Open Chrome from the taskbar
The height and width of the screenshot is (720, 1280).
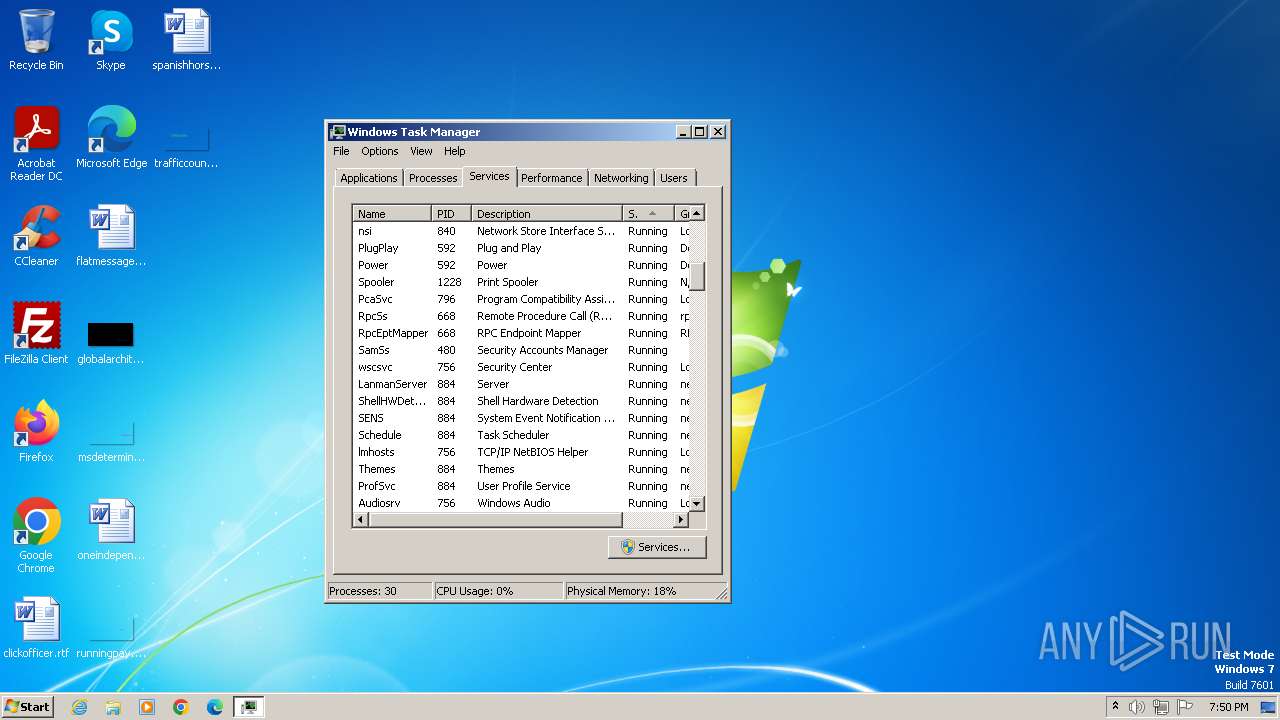point(181,707)
